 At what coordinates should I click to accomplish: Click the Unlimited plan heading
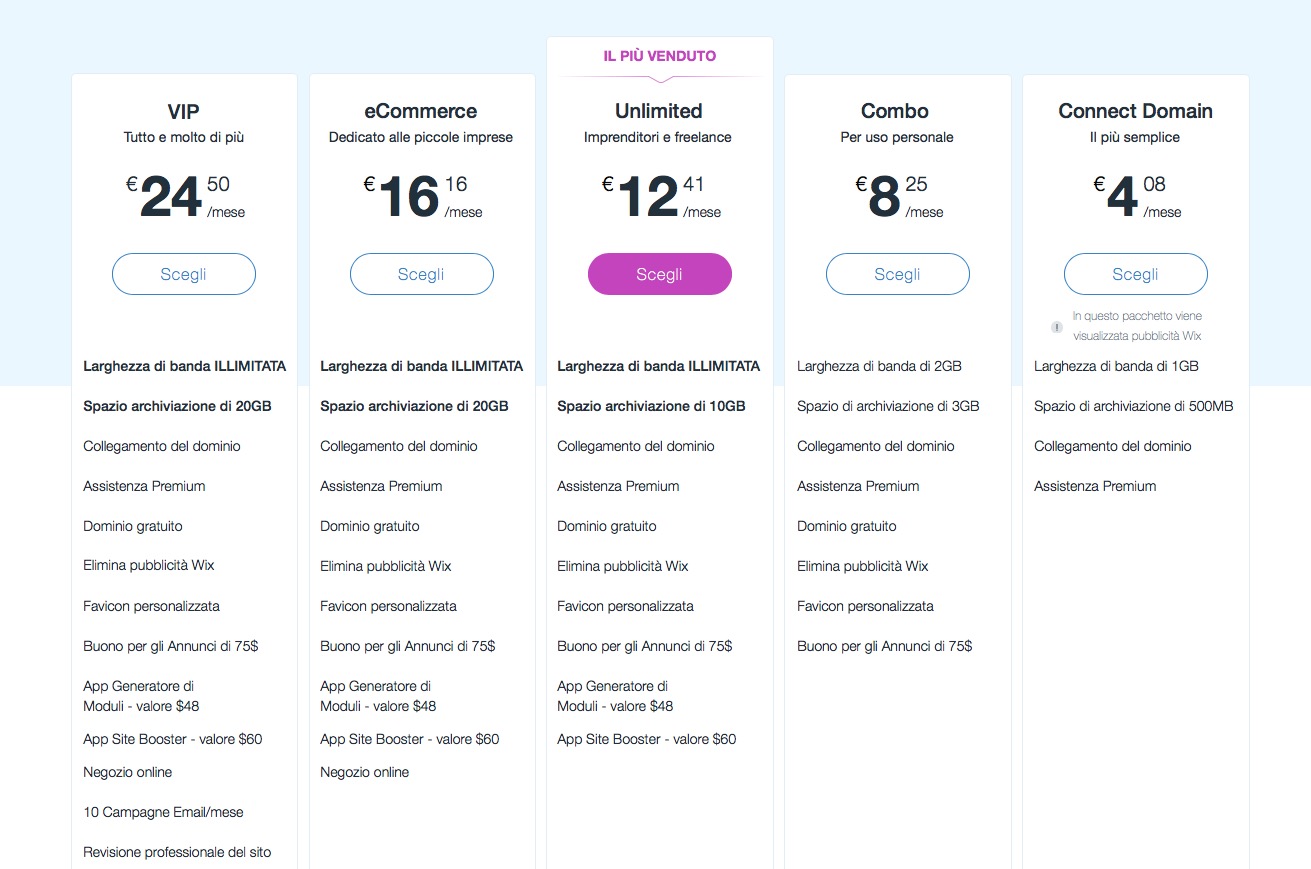point(659,111)
